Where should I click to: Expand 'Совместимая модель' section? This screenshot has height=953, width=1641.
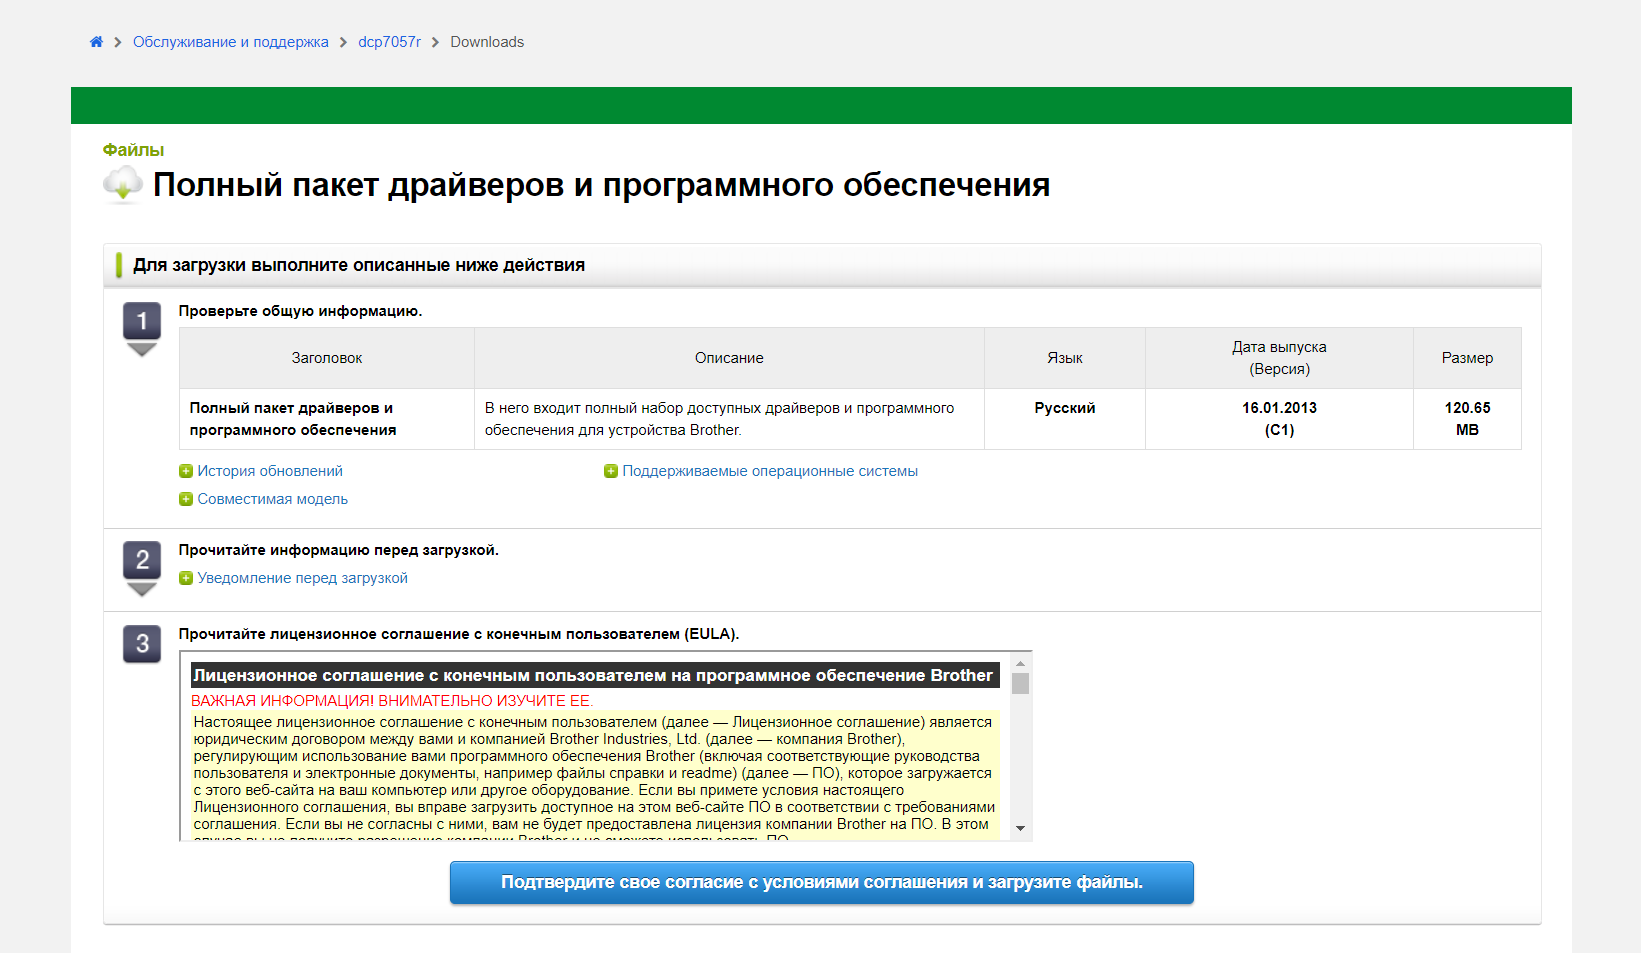(x=272, y=499)
